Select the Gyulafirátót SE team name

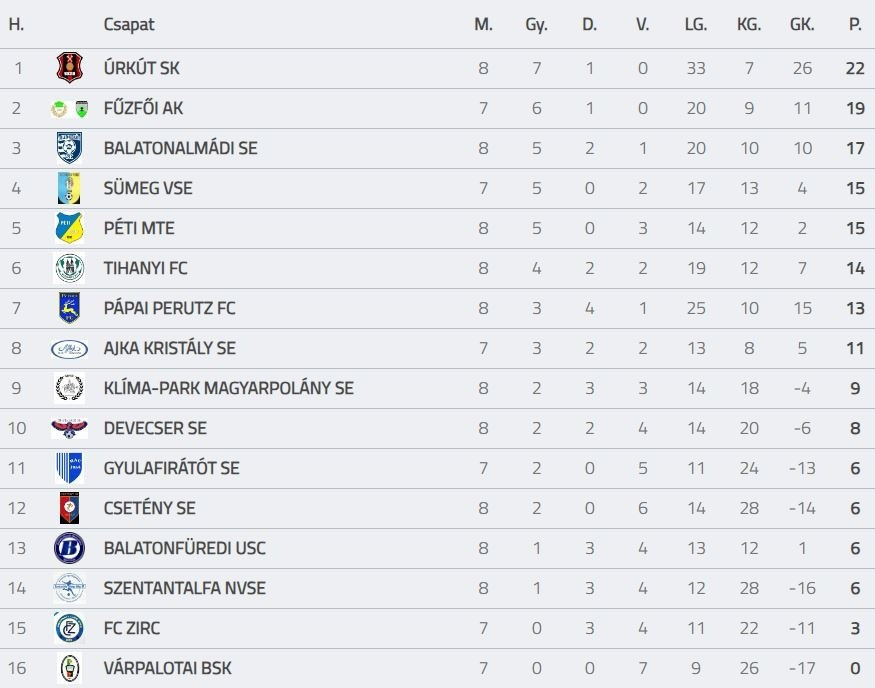click(171, 468)
